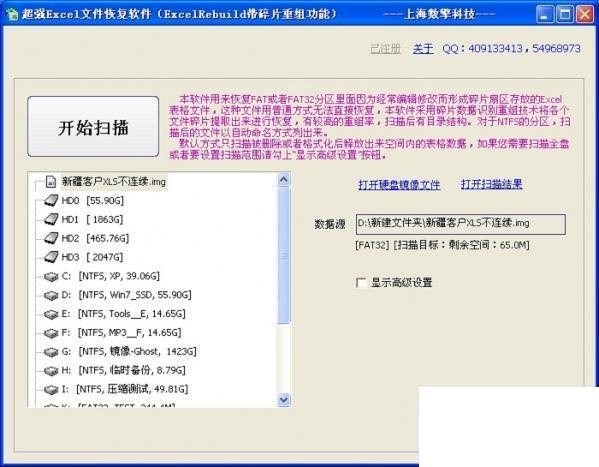Image resolution: width=599 pixels, height=467 pixels.
Task: Select E: [NTFS, Tools__E, 14.65G] entry
Action: pos(123,314)
